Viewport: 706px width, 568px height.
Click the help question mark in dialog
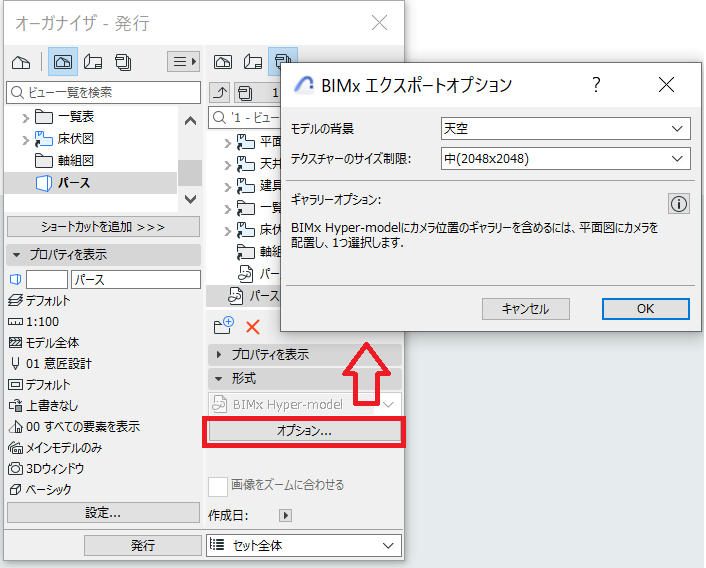coord(596,85)
